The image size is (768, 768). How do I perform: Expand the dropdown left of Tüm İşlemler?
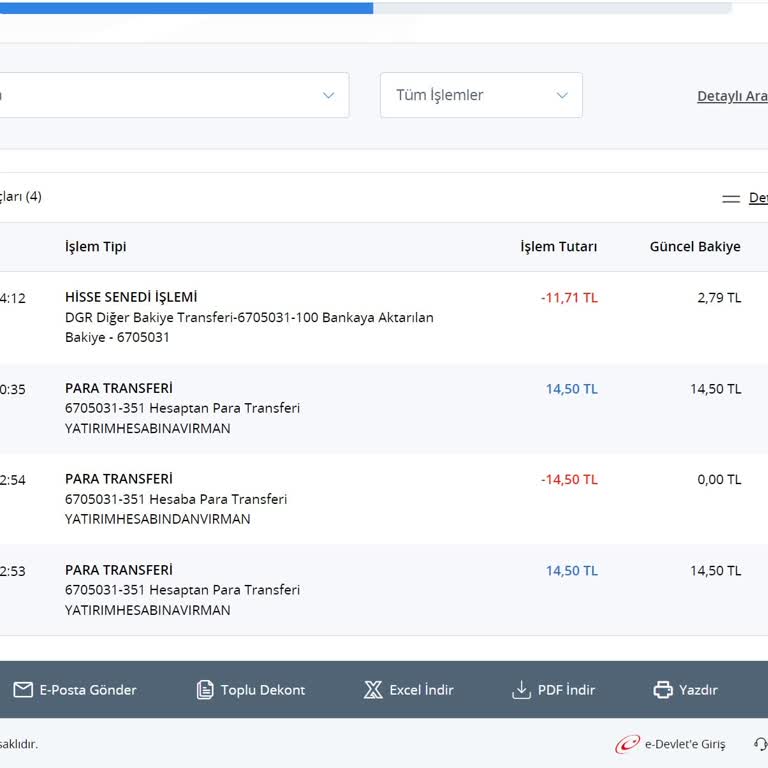click(174, 95)
